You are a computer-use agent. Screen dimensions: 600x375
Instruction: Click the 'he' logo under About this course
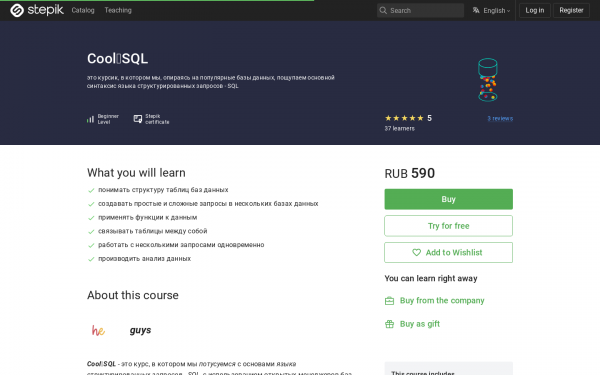coord(98,330)
